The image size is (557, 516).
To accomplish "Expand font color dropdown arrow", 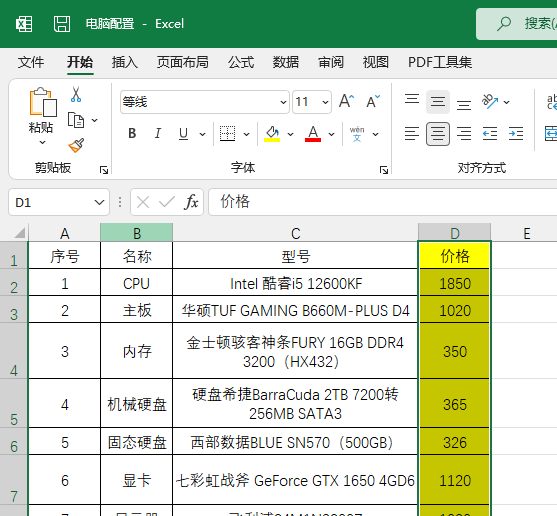I will tap(331, 134).
